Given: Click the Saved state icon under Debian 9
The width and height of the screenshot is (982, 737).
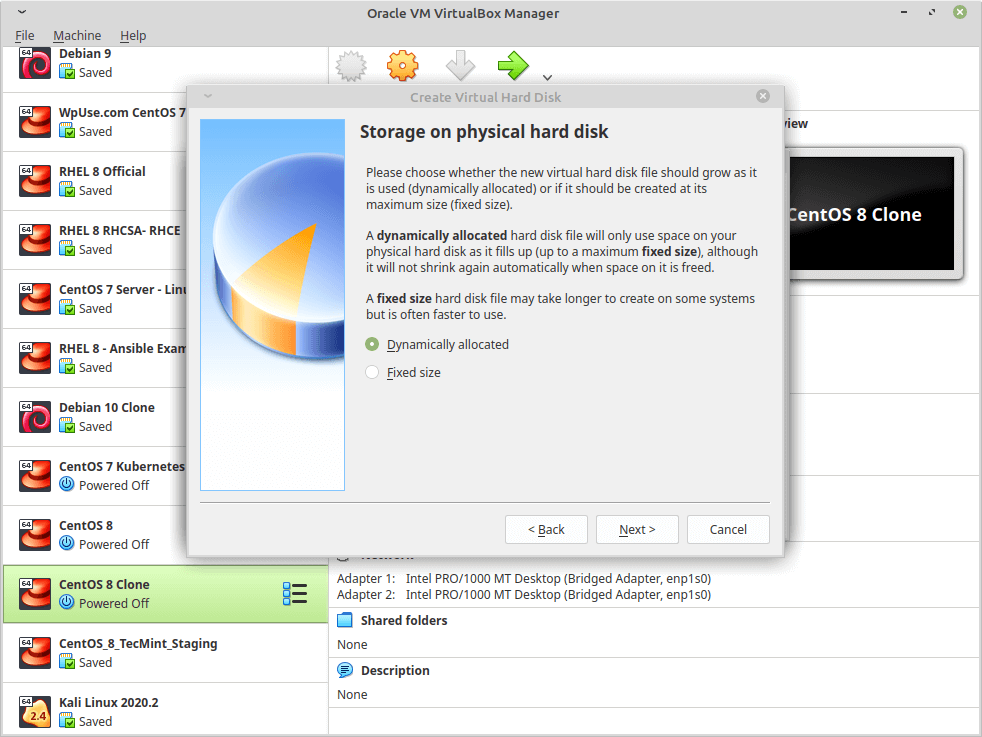Looking at the screenshot, I should click(x=67, y=72).
